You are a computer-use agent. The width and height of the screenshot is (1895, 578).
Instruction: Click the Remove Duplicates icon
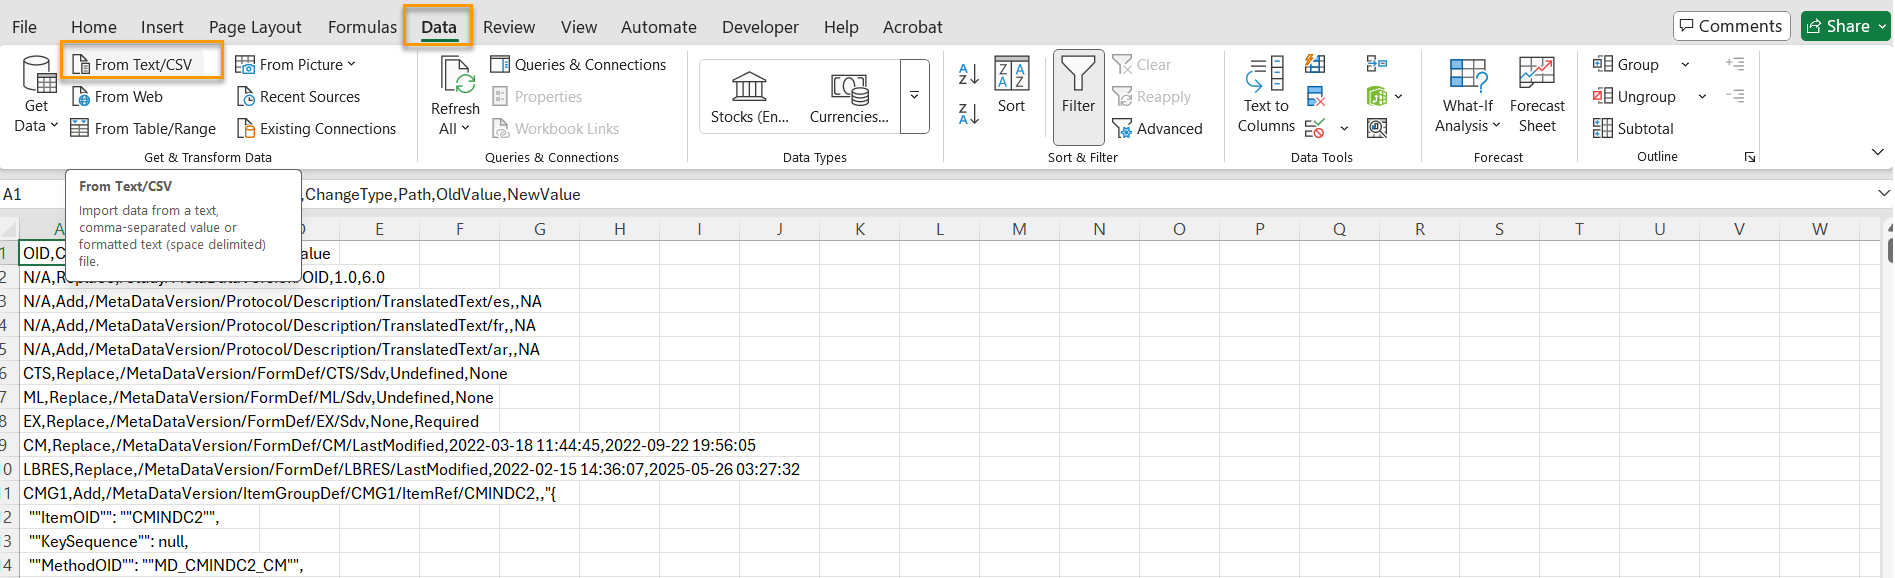coord(1315,97)
